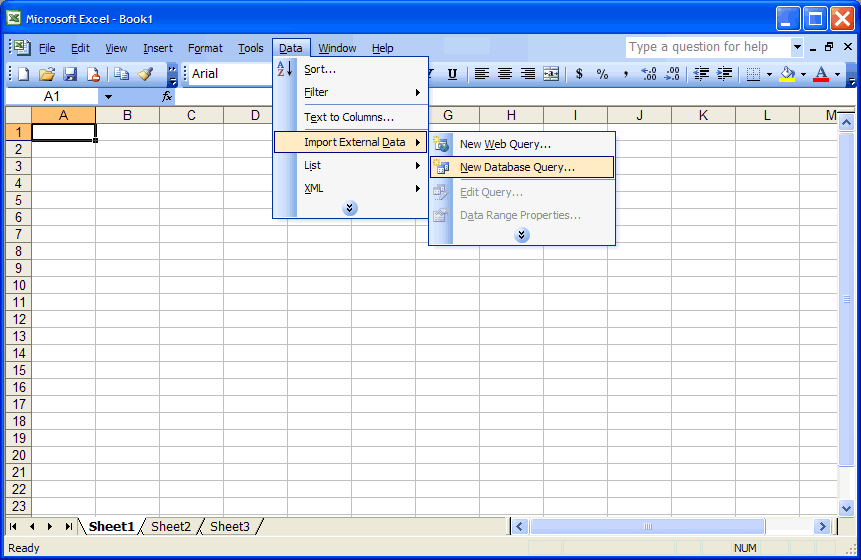Open Font Color dropdown arrow

point(837,74)
